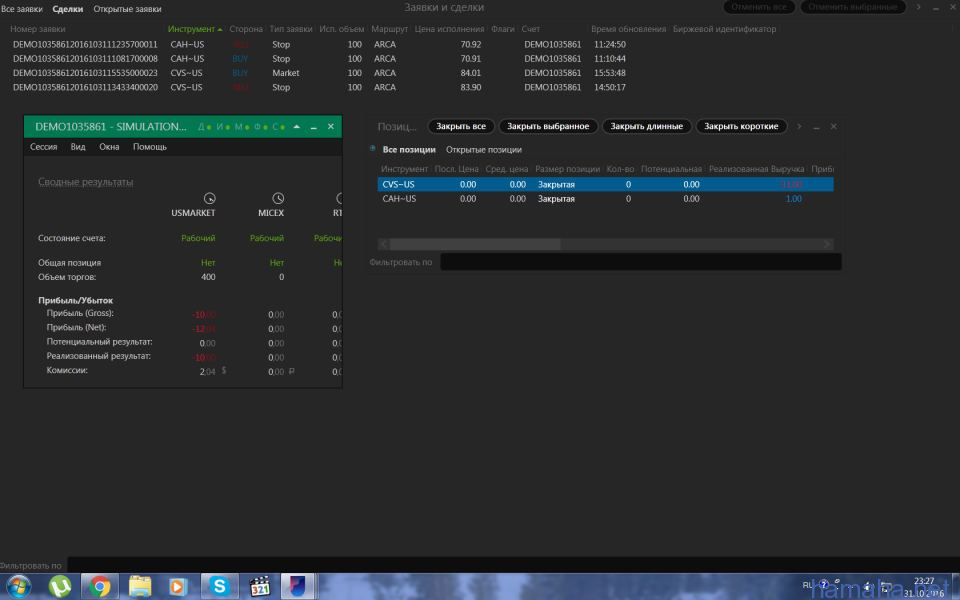Click execution price 84.01
Screen dimensions: 960x600
(471, 73)
